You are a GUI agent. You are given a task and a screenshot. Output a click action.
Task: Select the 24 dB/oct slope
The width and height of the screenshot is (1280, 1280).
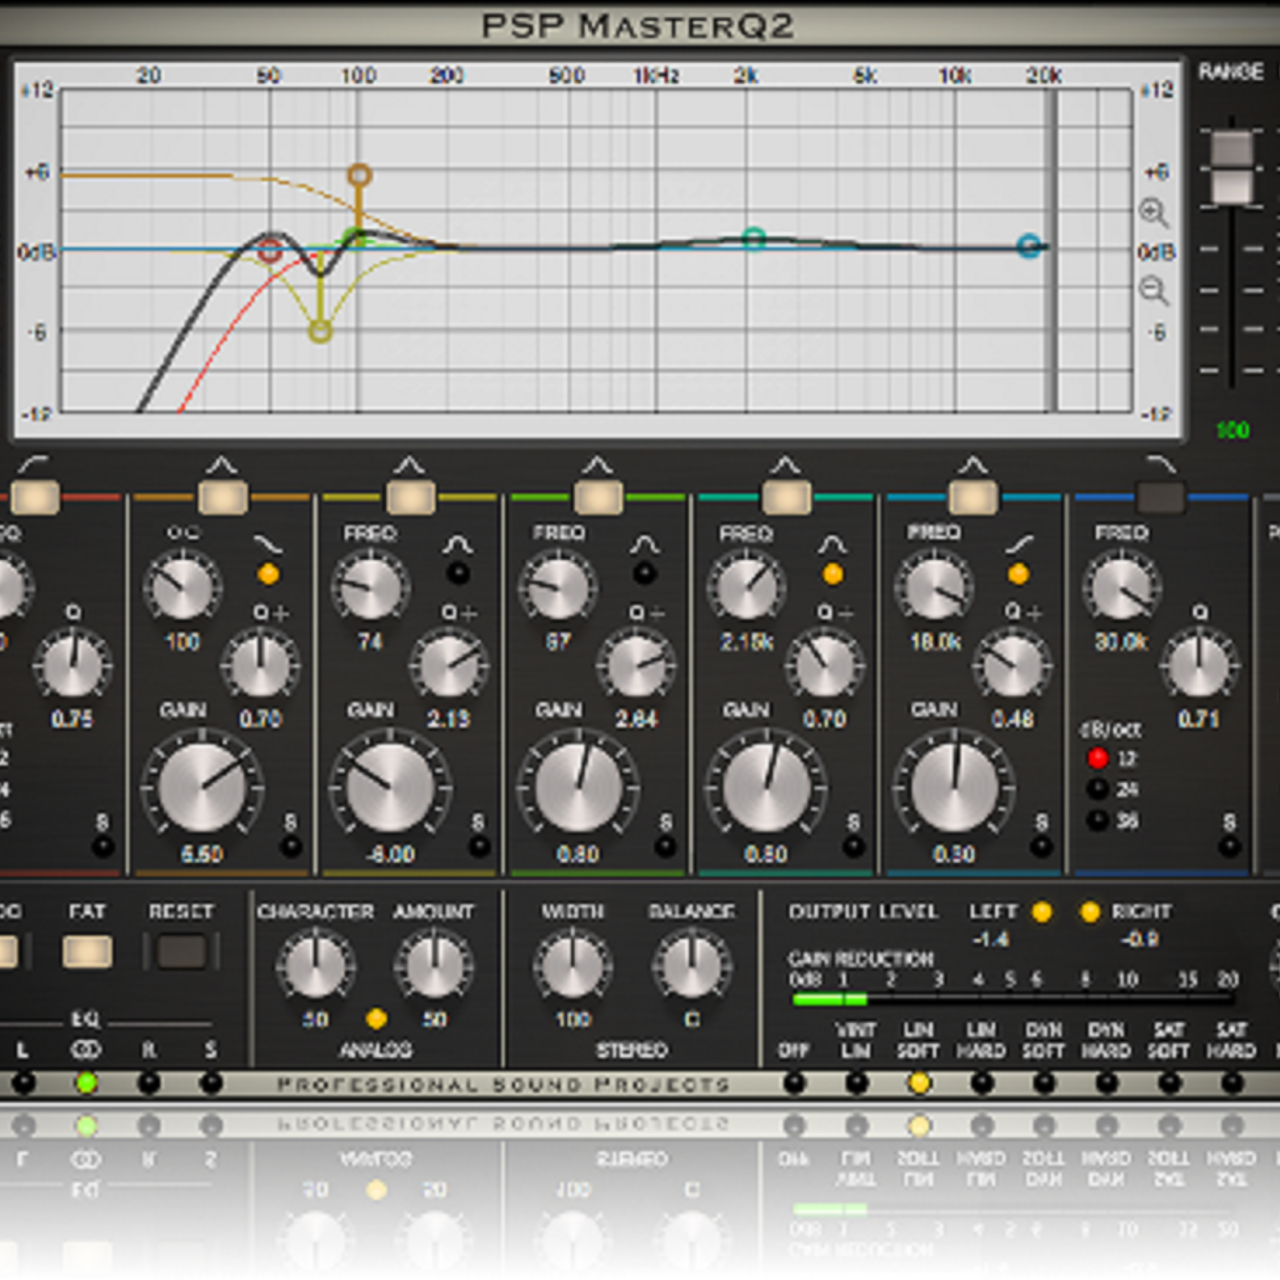(x=1097, y=789)
